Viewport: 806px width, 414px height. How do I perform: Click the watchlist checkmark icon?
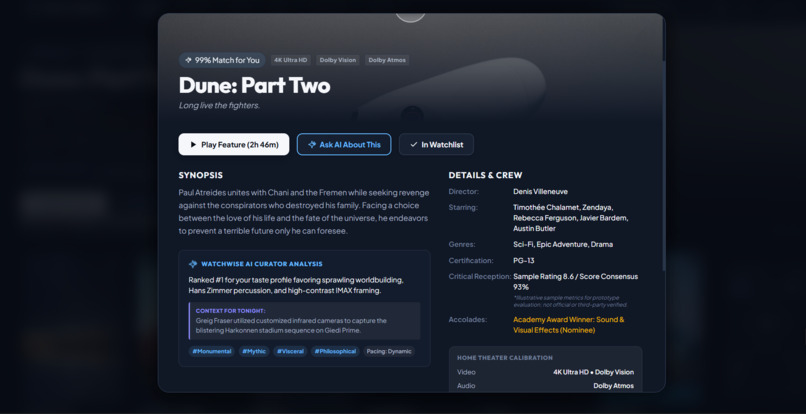(x=414, y=145)
